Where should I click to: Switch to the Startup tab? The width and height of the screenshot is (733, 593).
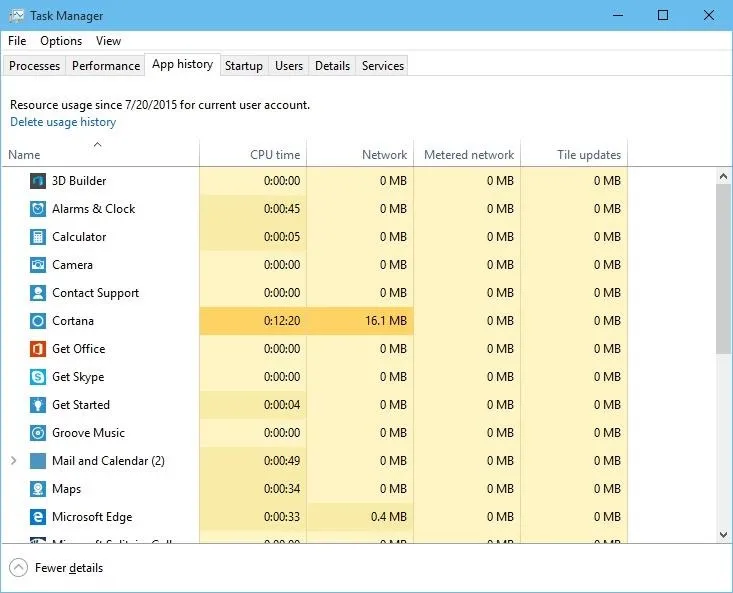coord(244,65)
